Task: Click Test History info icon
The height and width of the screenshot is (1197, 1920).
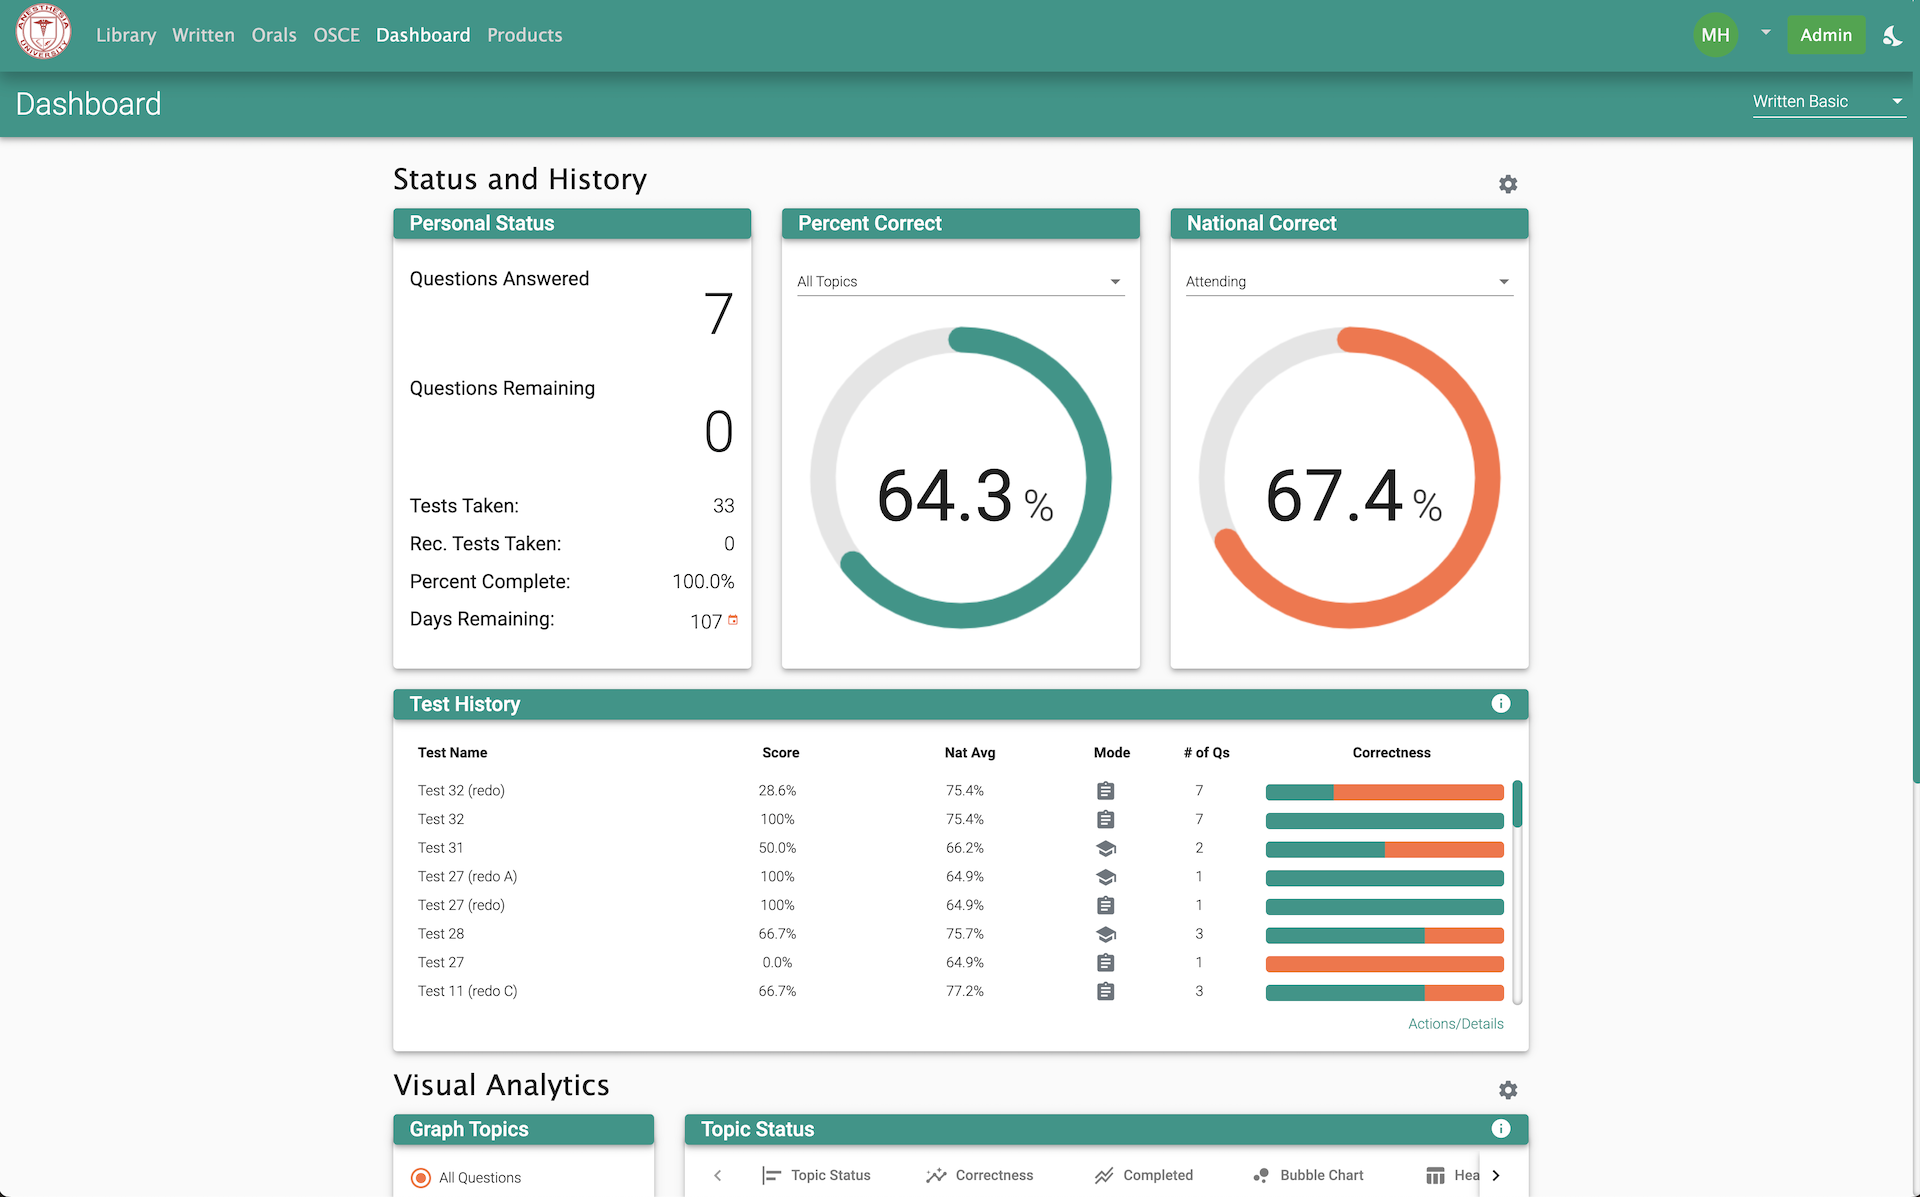Action: click(1500, 704)
